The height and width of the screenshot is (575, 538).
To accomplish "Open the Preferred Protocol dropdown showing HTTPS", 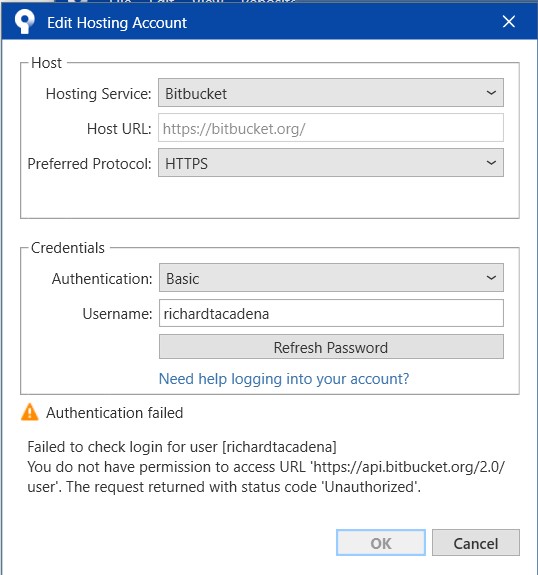I will tap(330, 163).
